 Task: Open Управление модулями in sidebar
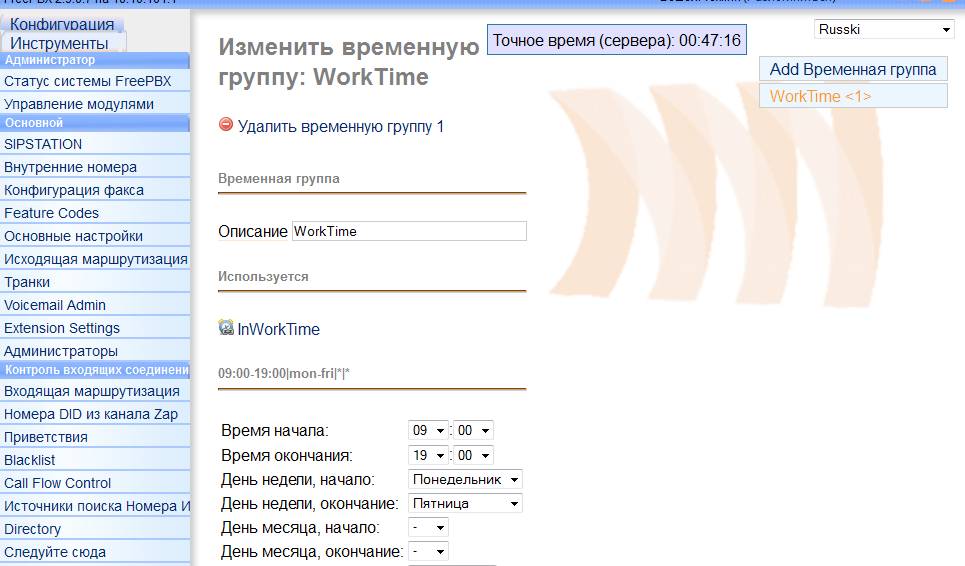[x=95, y=104]
